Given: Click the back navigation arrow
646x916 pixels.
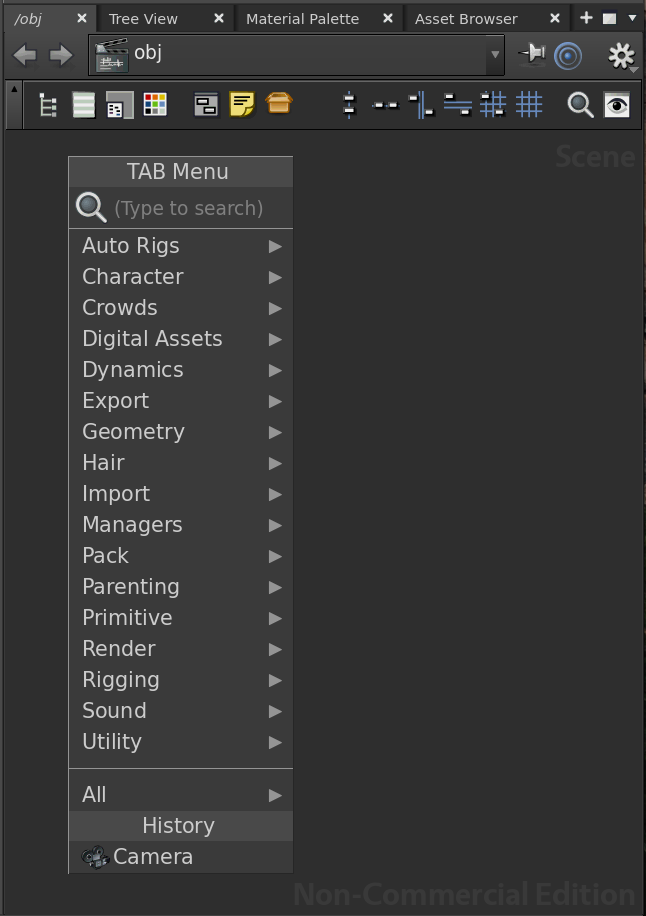Looking at the screenshot, I should coord(25,55).
